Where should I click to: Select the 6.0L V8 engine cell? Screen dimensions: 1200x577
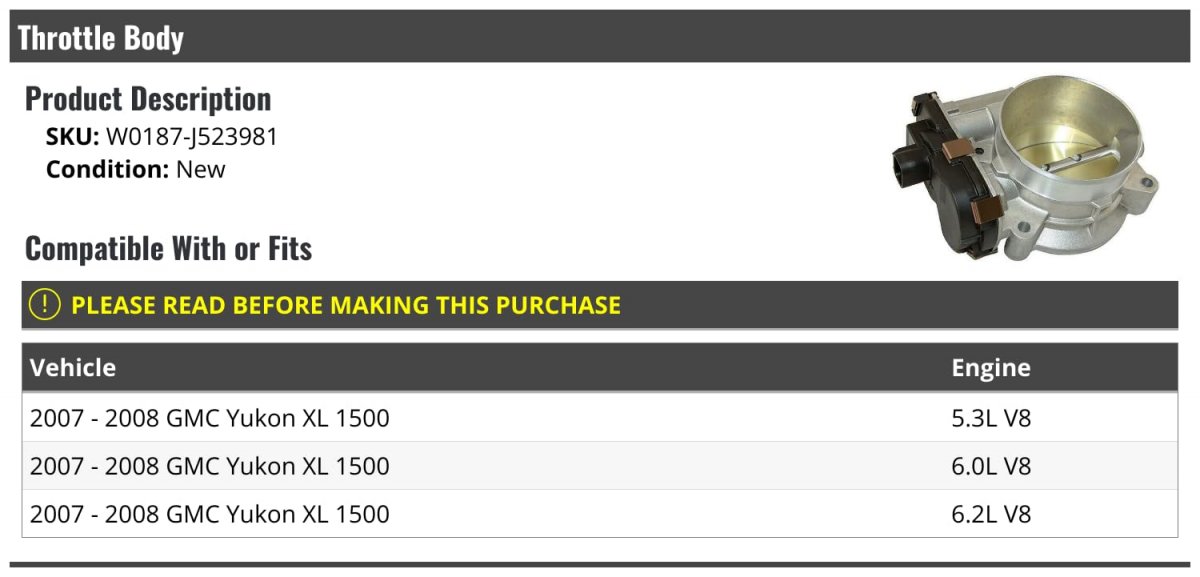tap(991, 466)
